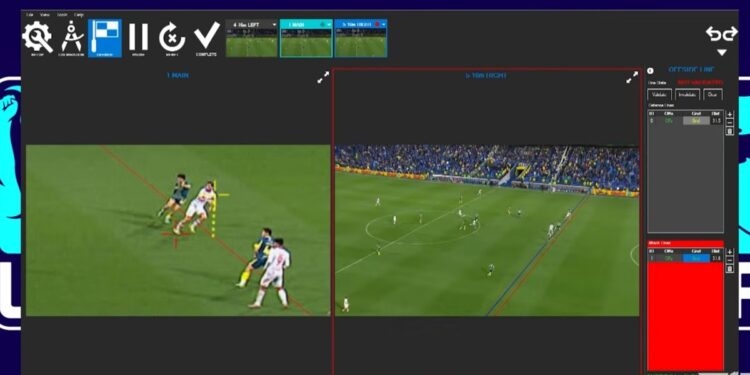Click the Invalidate button
The width and height of the screenshot is (750, 375).
[687, 95]
